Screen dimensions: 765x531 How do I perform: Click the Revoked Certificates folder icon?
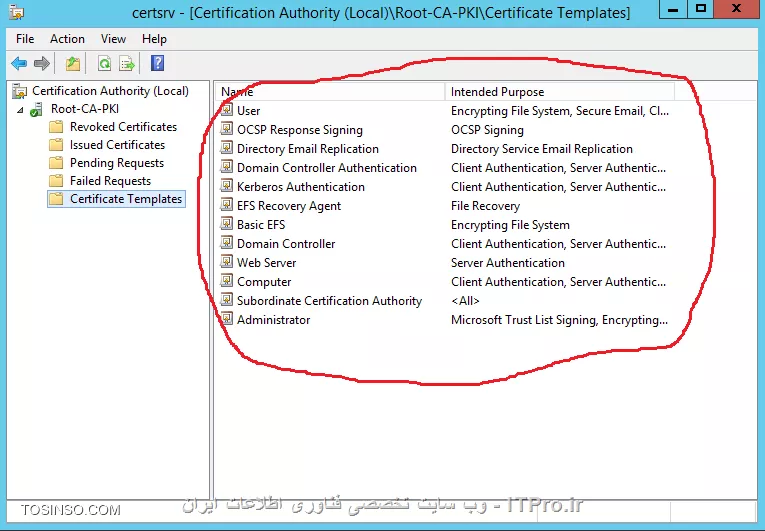coord(56,127)
